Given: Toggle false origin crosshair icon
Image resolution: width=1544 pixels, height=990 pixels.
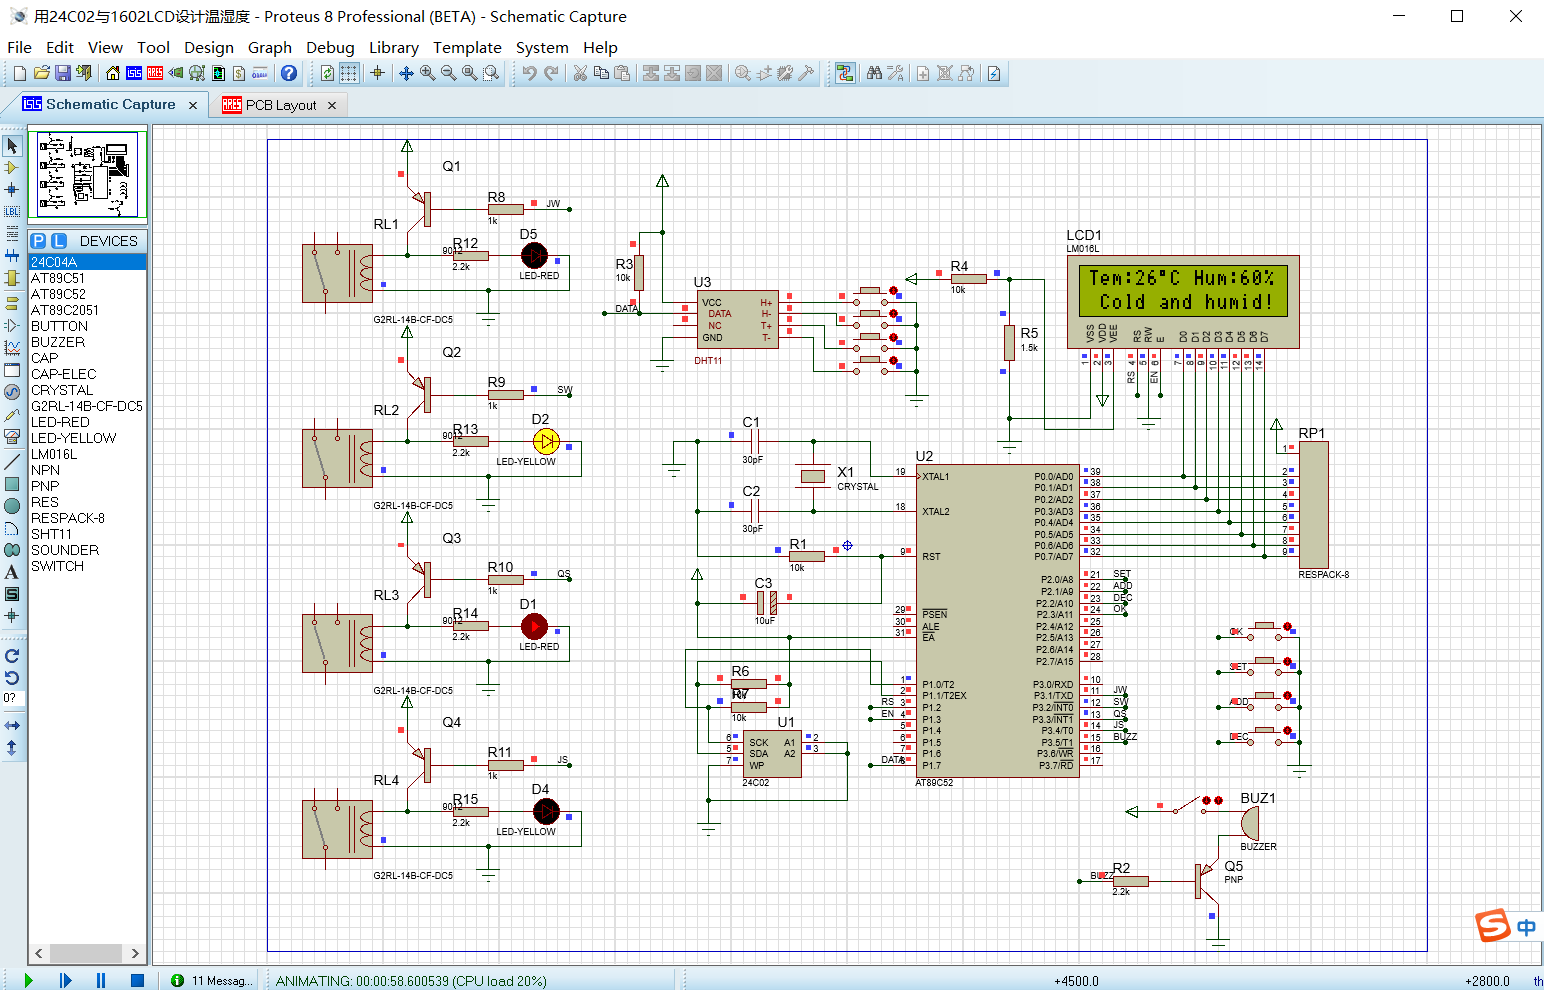Looking at the screenshot, I should tap(377, 73).
